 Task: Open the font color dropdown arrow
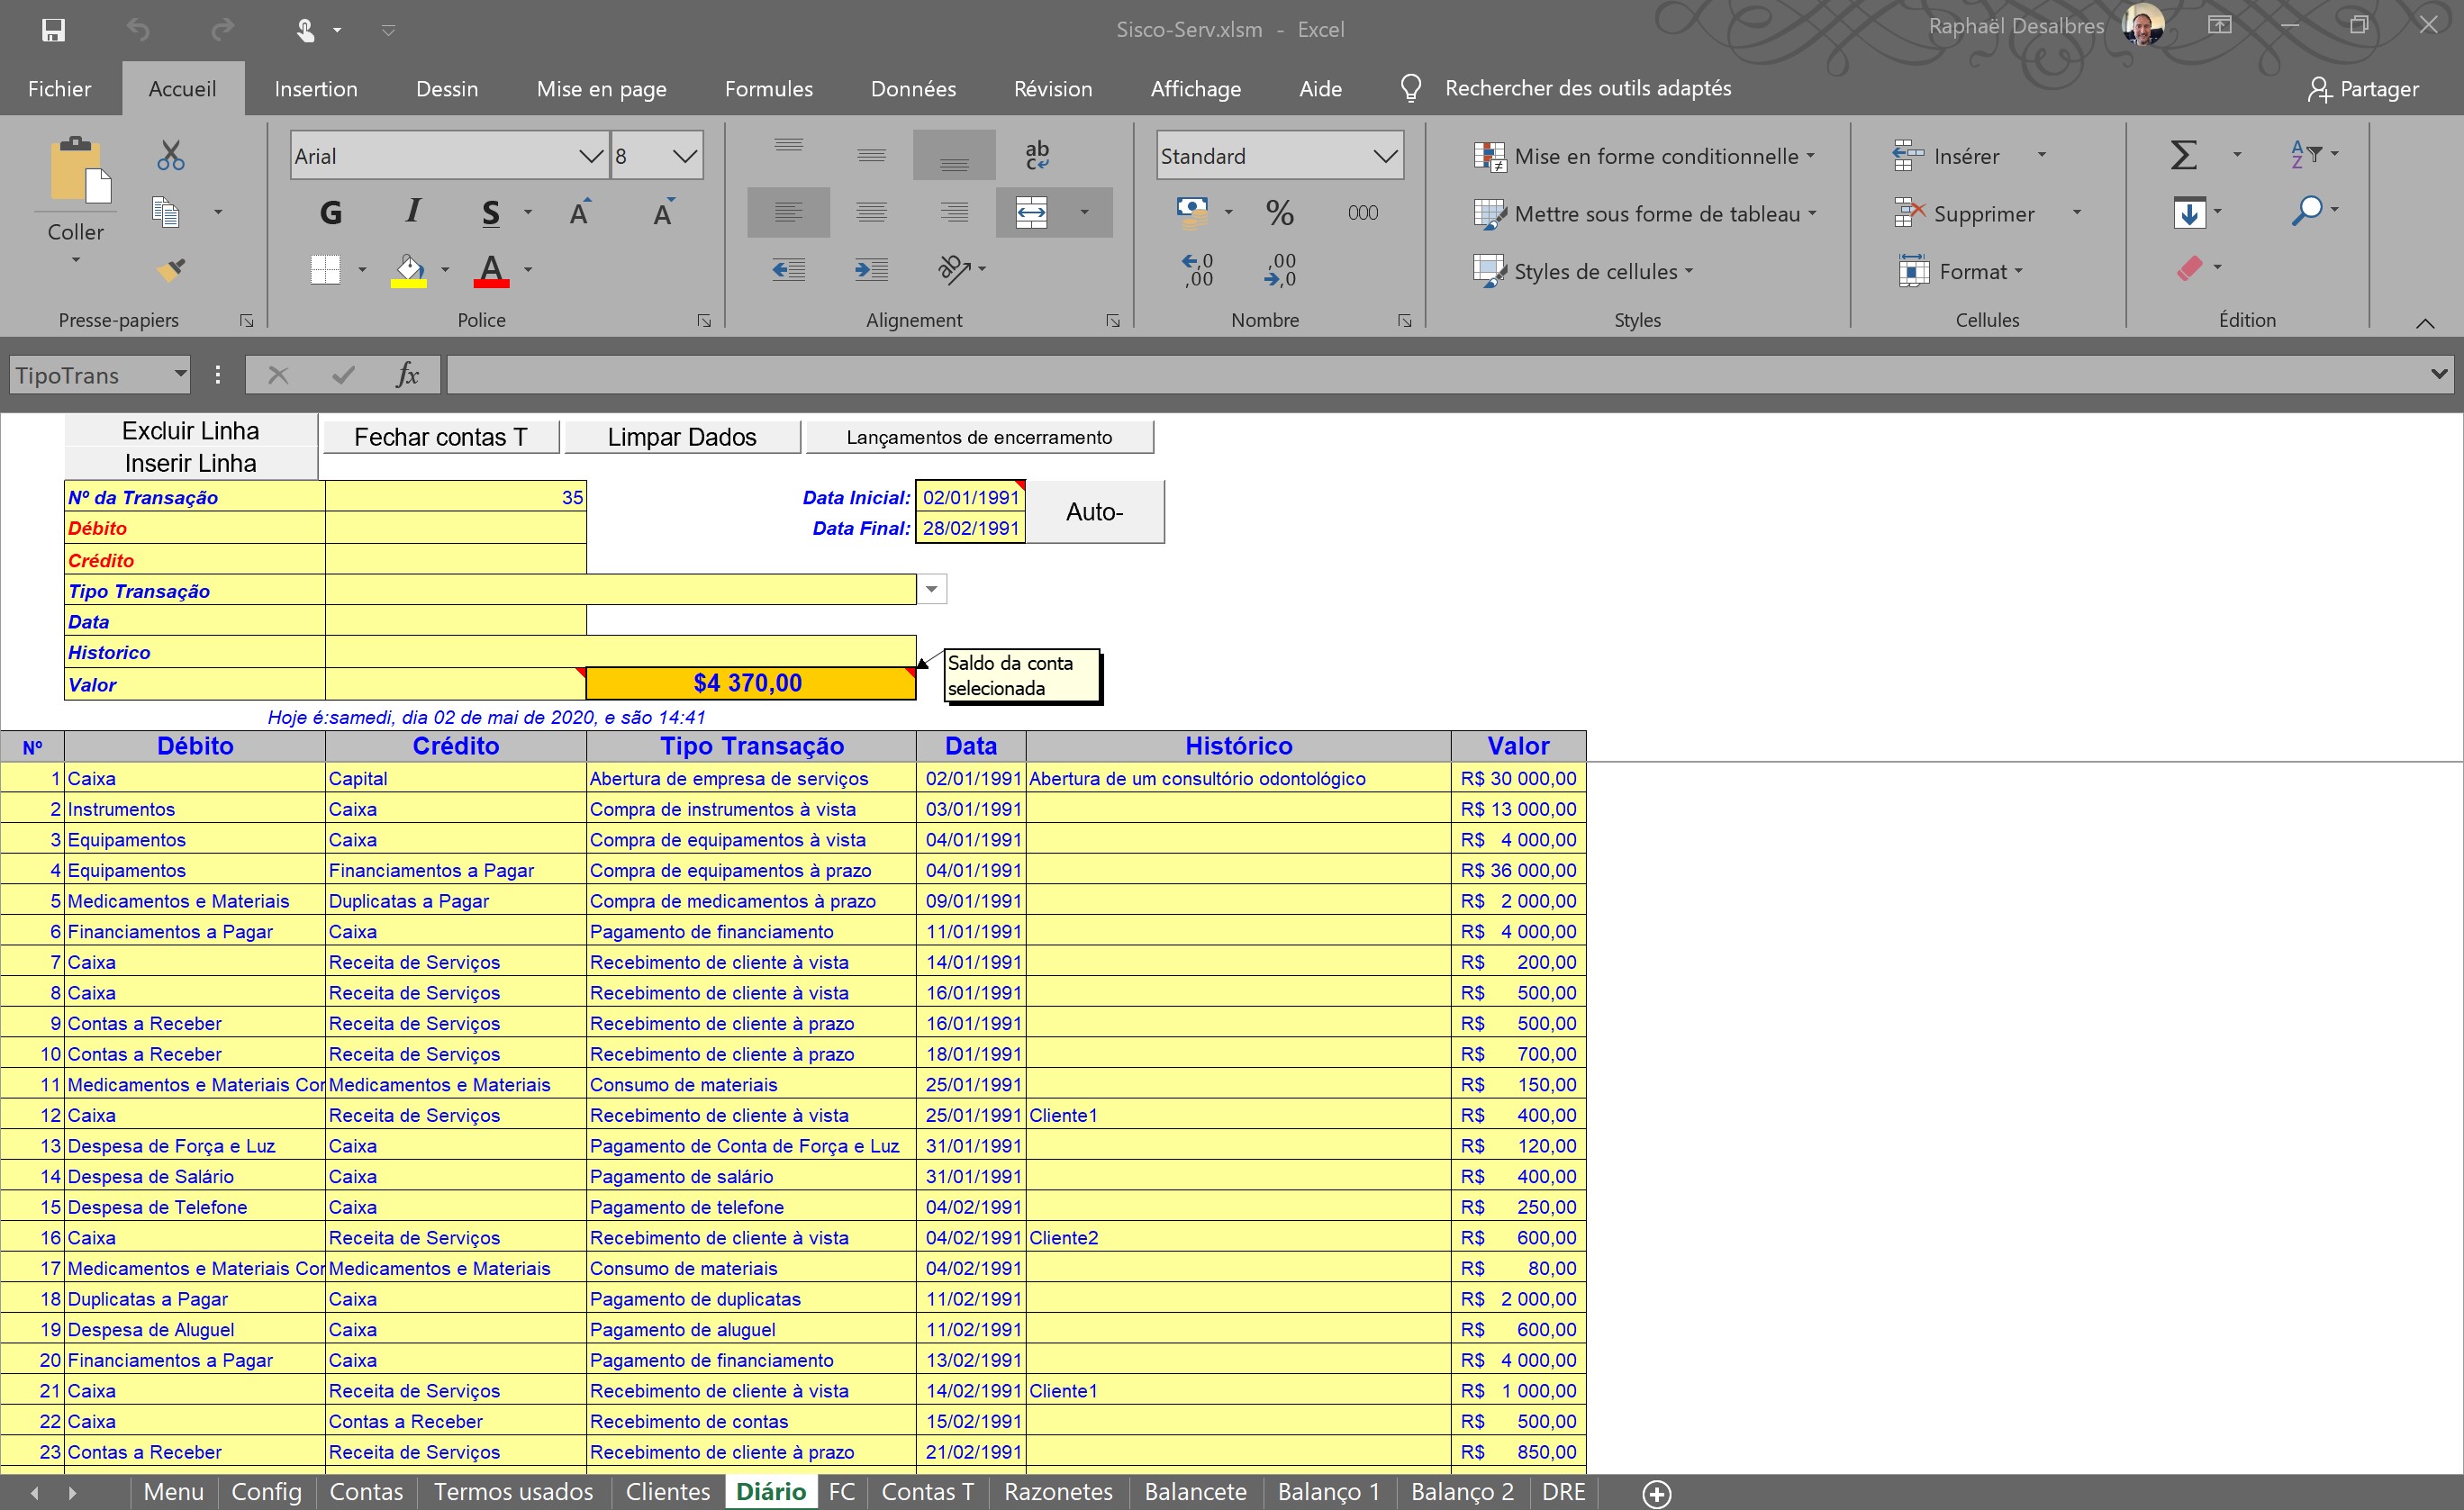pos(528,270)
